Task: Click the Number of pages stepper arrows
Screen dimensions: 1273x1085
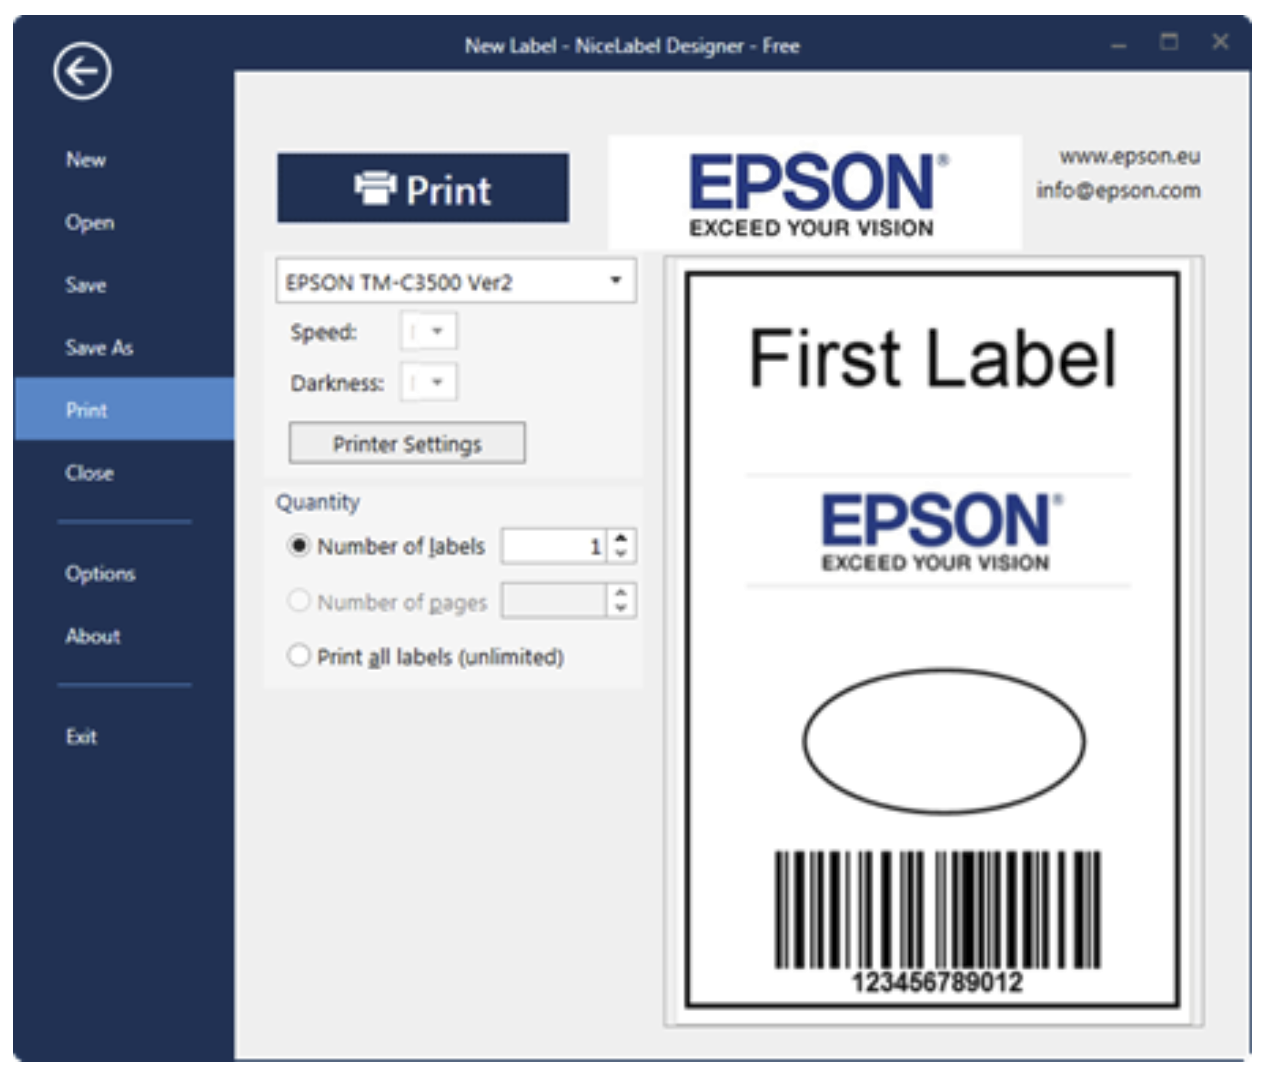Action: pyautogui.click(x=621, y=600)
